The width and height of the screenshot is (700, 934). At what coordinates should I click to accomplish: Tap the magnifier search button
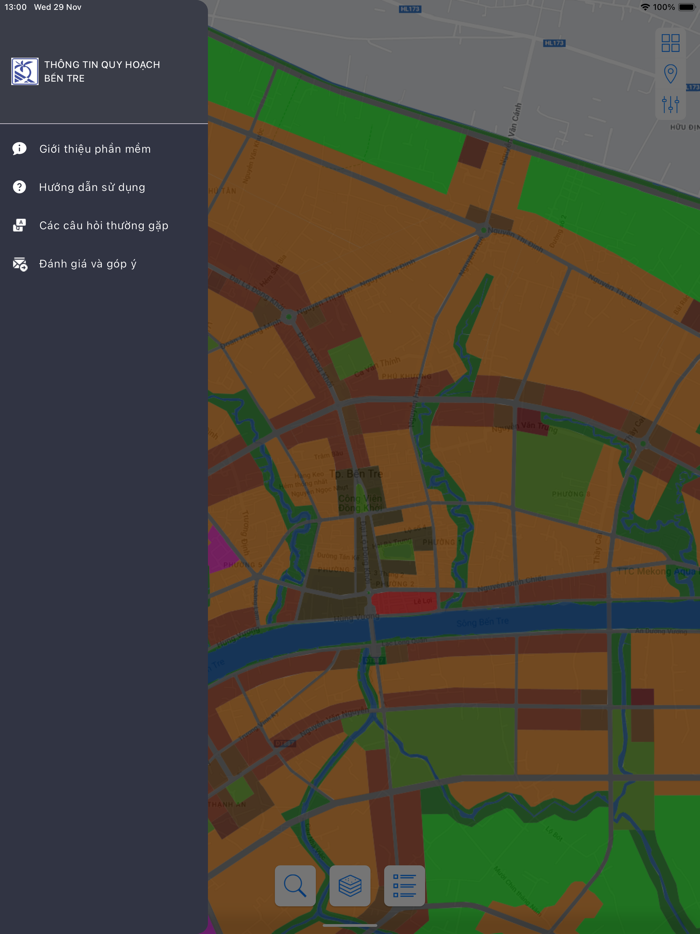pyautogui.click(x=295, y=886)
